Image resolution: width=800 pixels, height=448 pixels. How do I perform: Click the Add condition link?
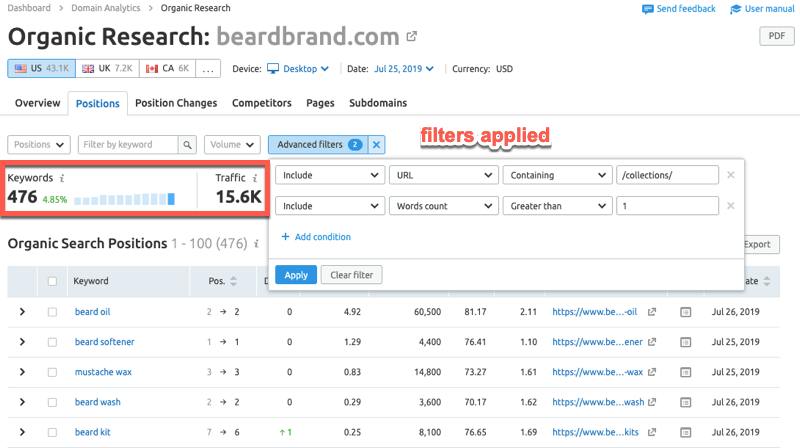(x=316, y=237)
